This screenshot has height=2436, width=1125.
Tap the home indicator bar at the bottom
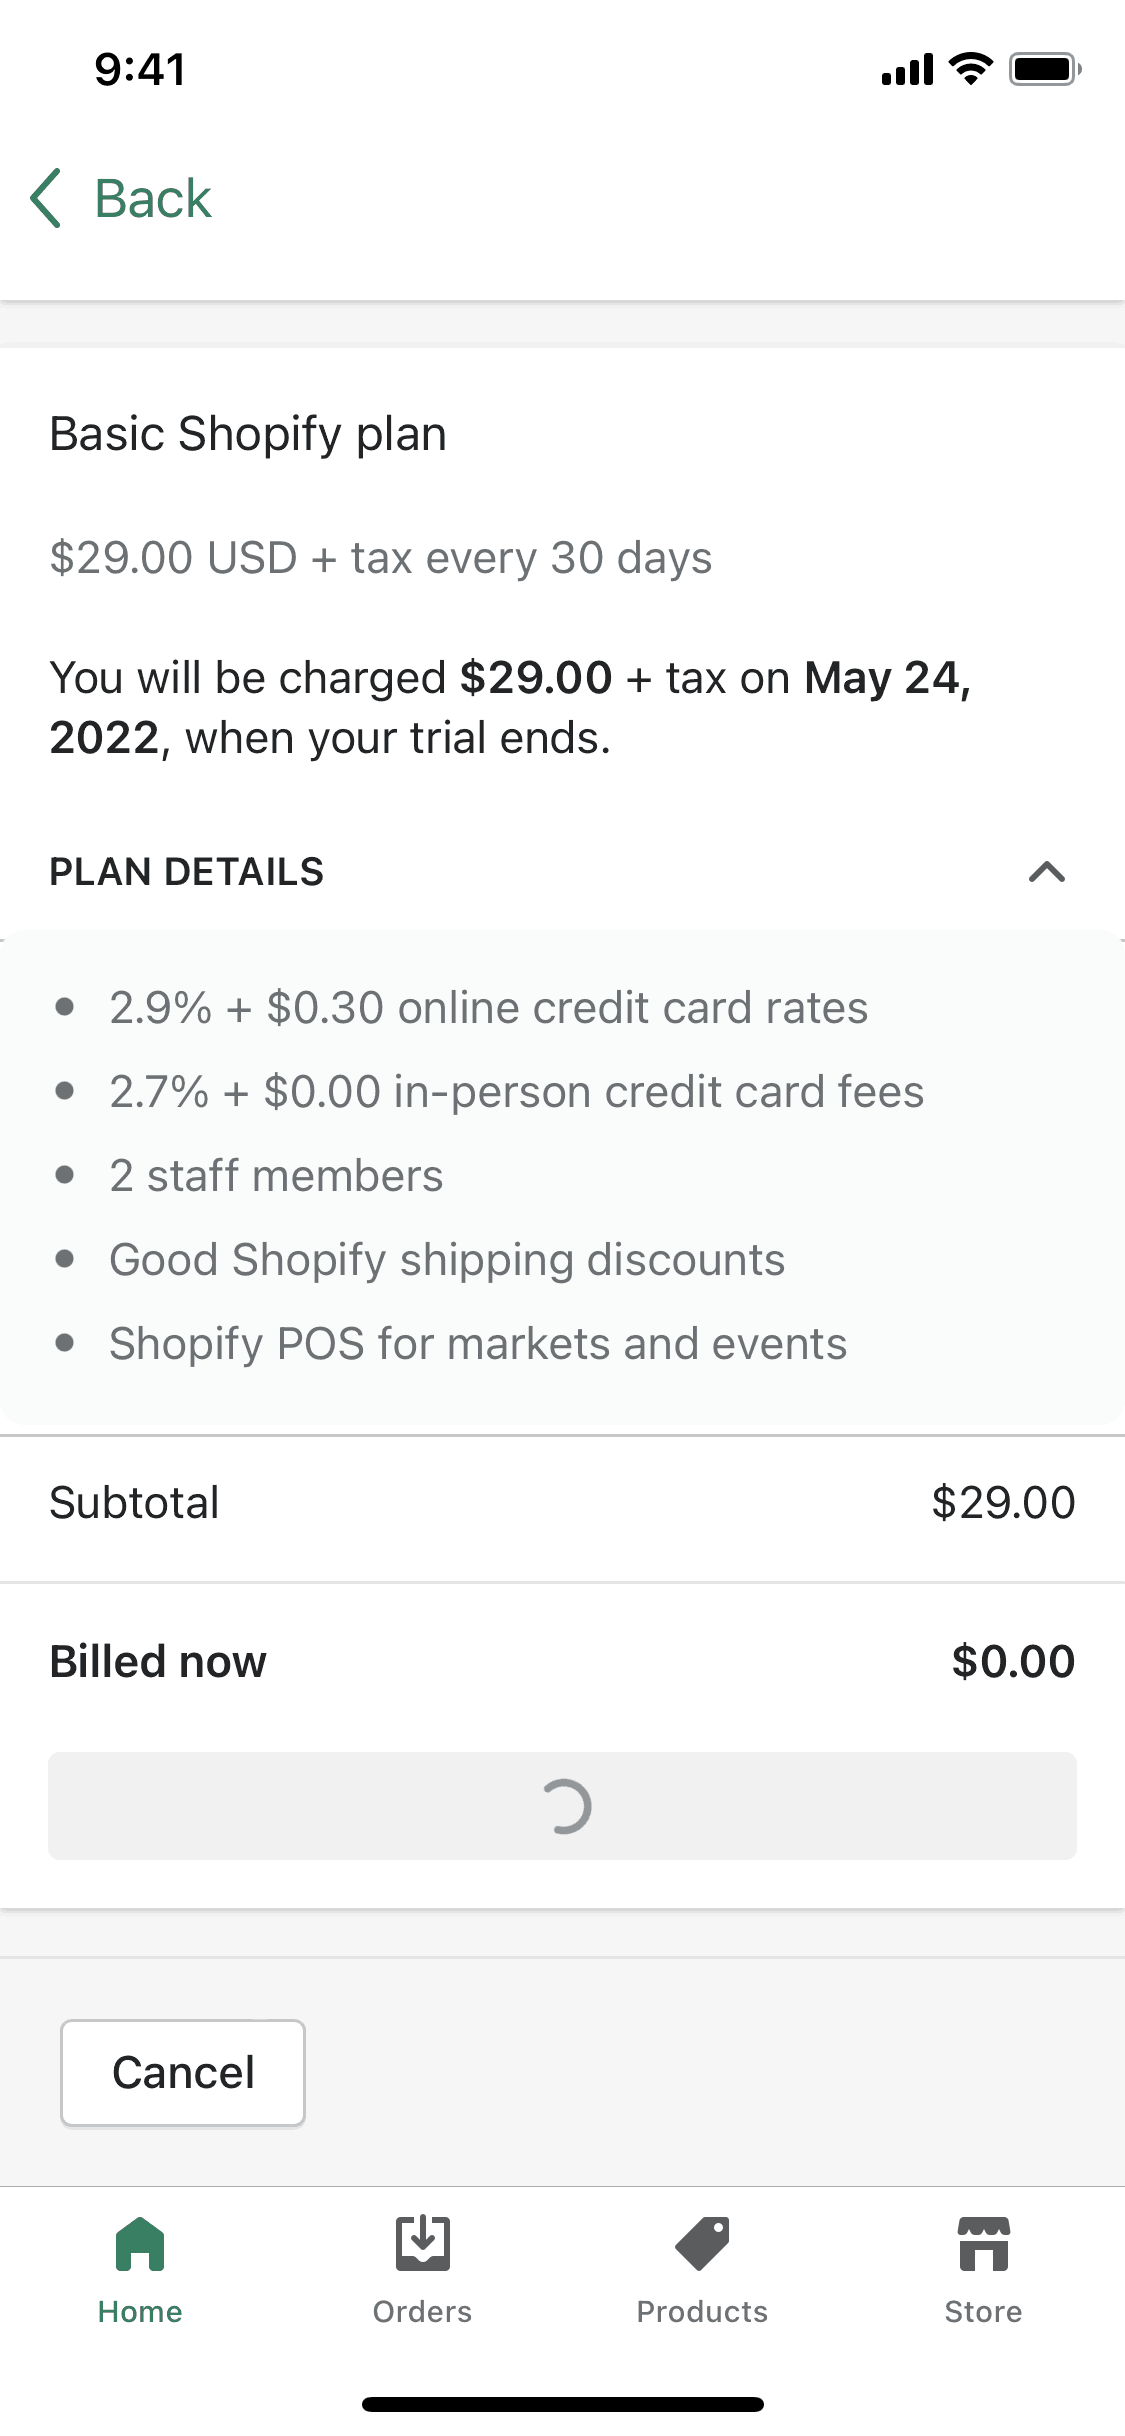(x=562, y=2404)
